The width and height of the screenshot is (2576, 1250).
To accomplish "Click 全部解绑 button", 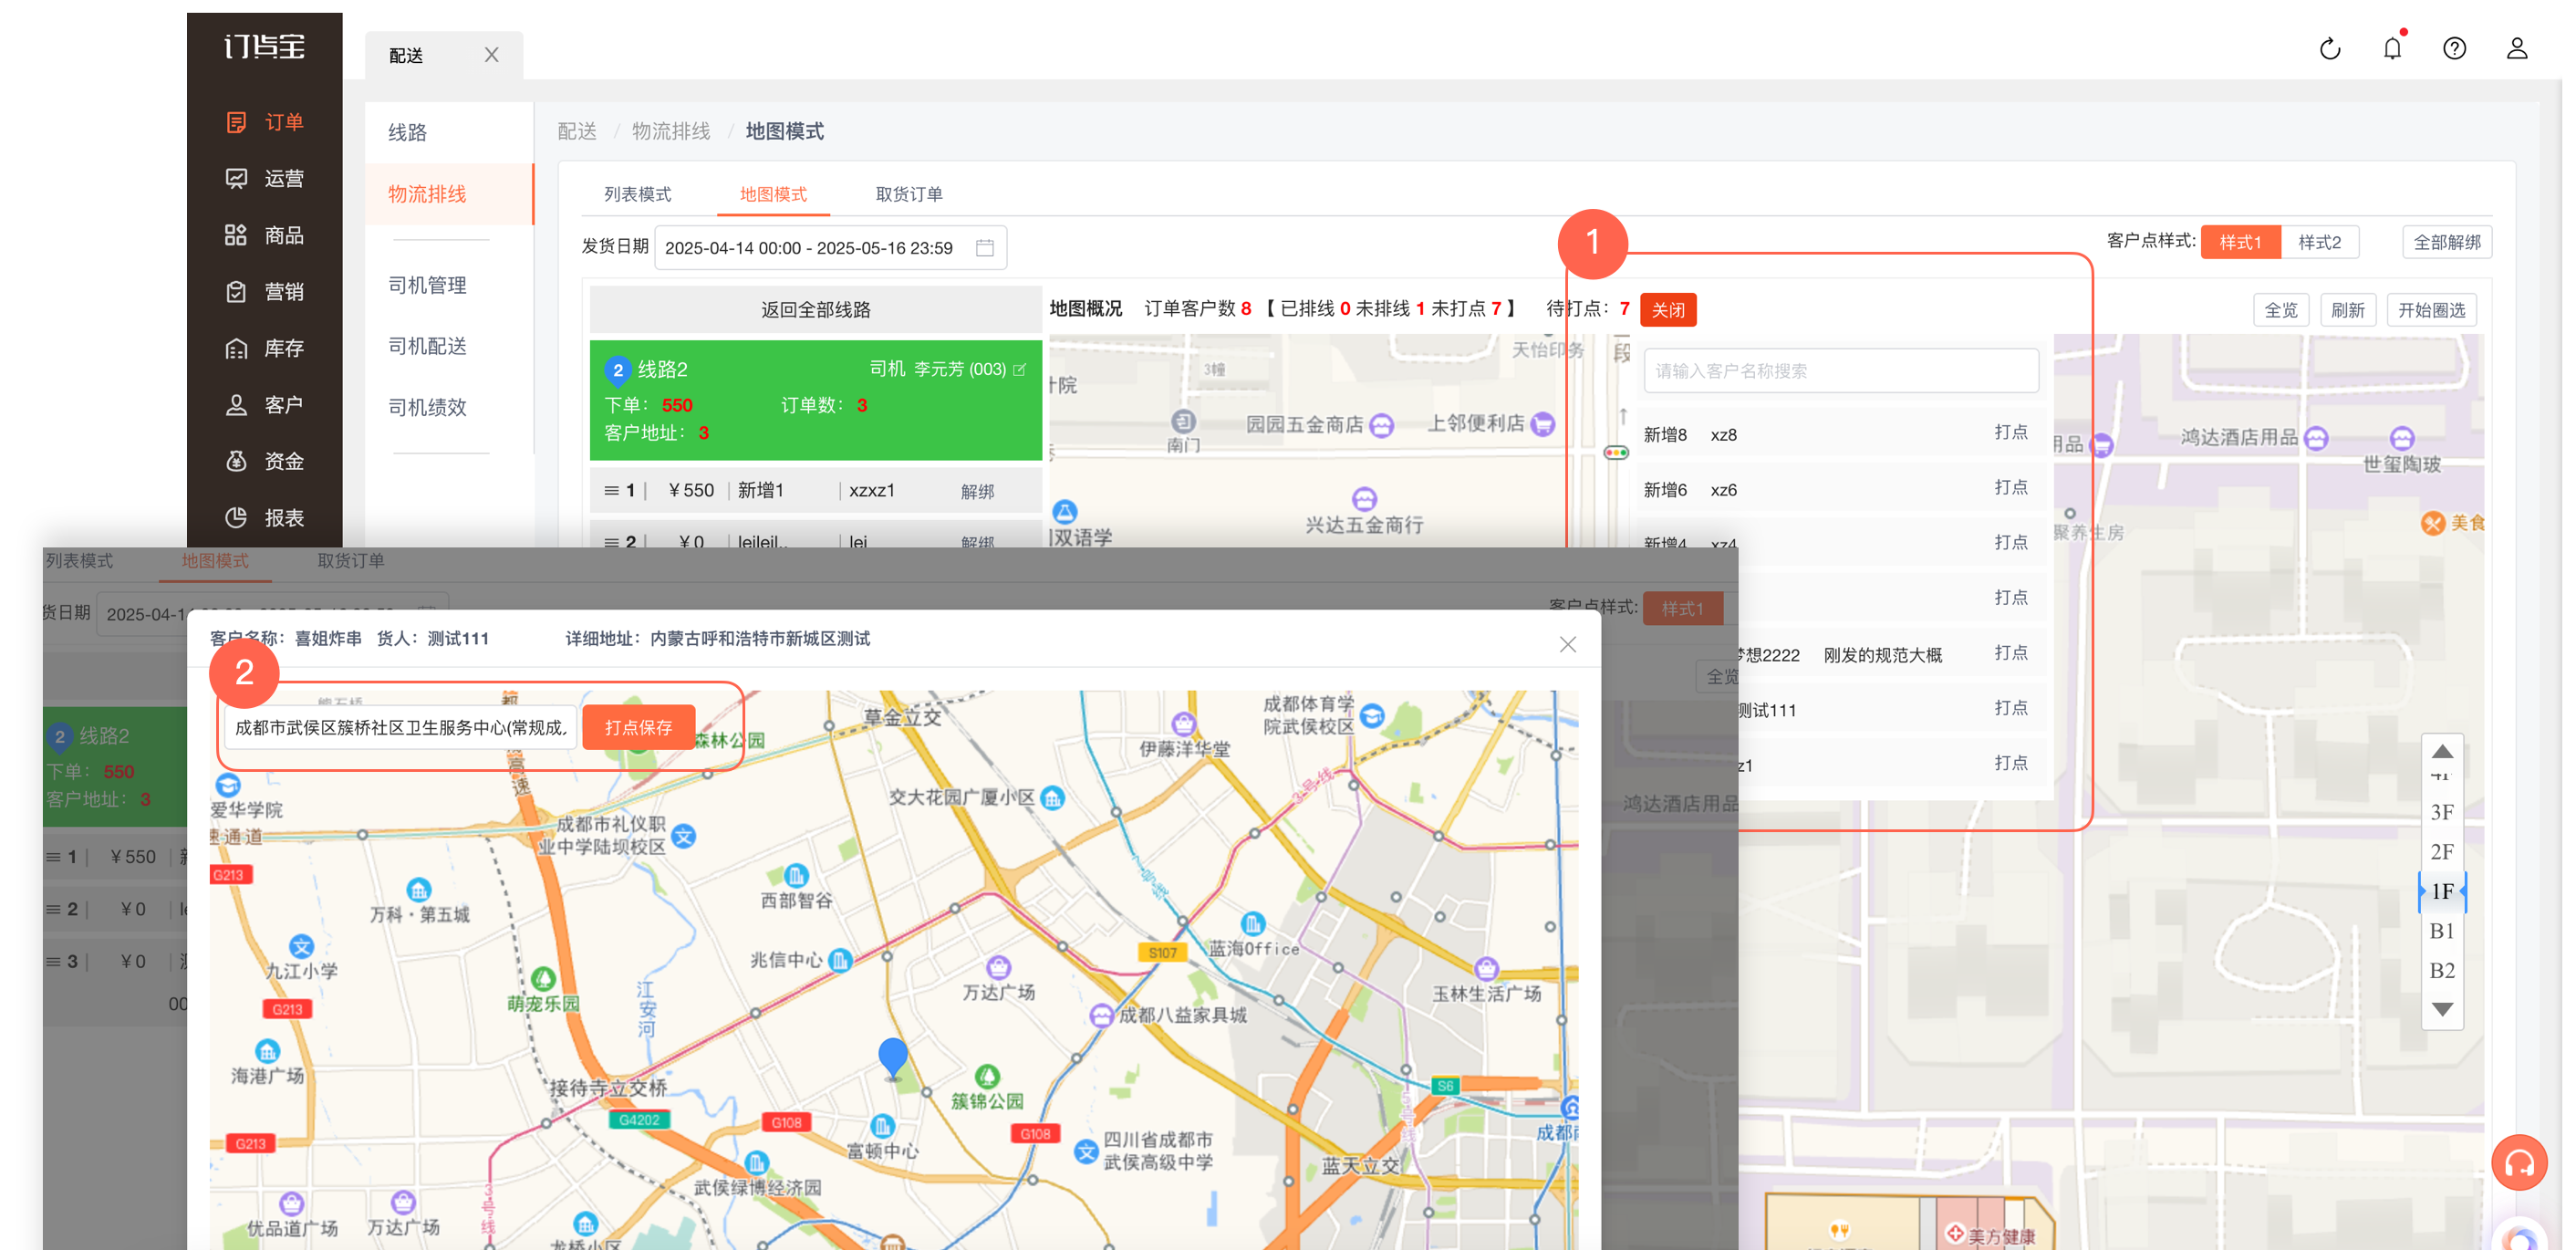I will point(2447,242).
